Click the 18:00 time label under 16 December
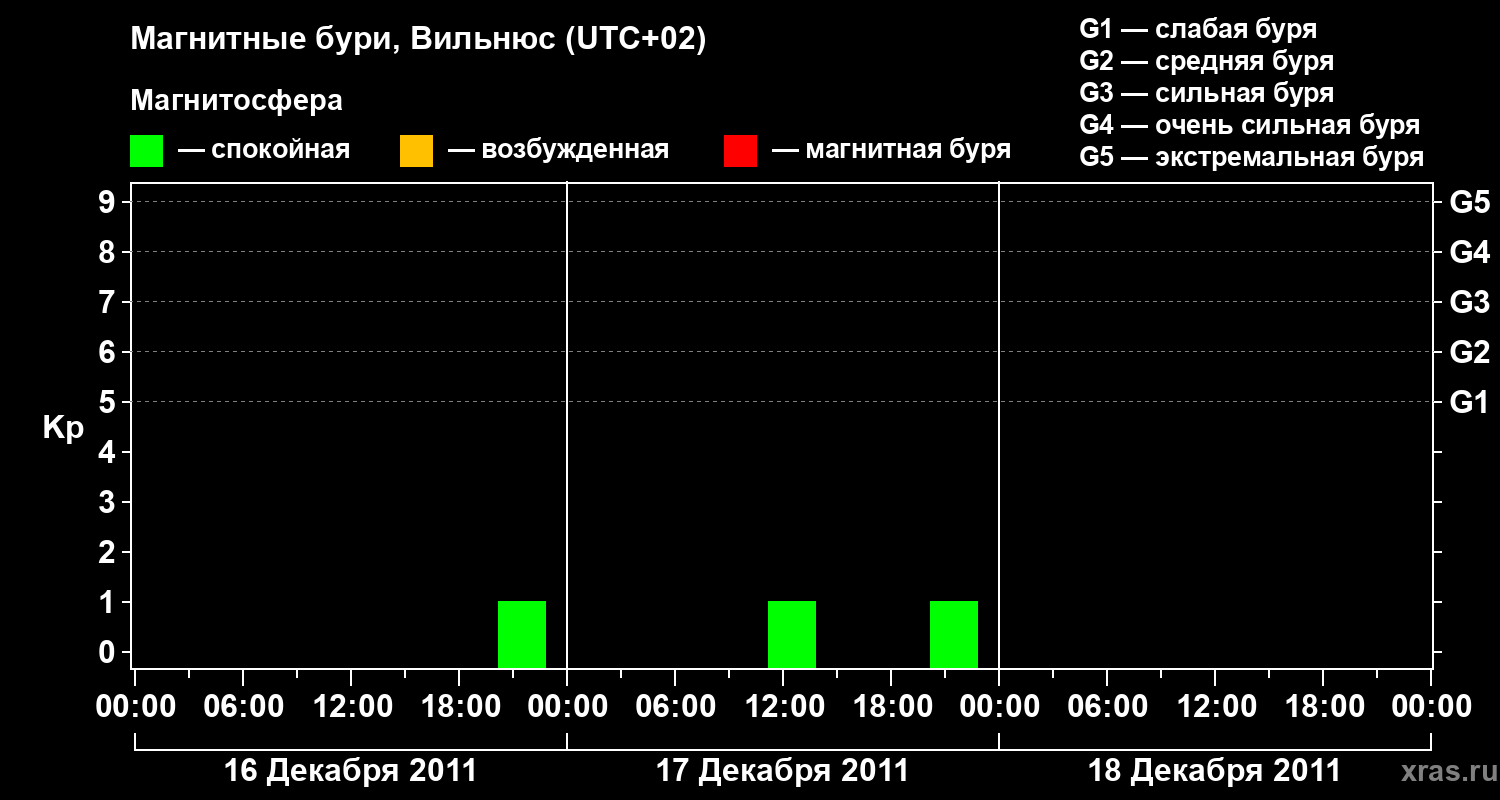 tap(459, 706)
